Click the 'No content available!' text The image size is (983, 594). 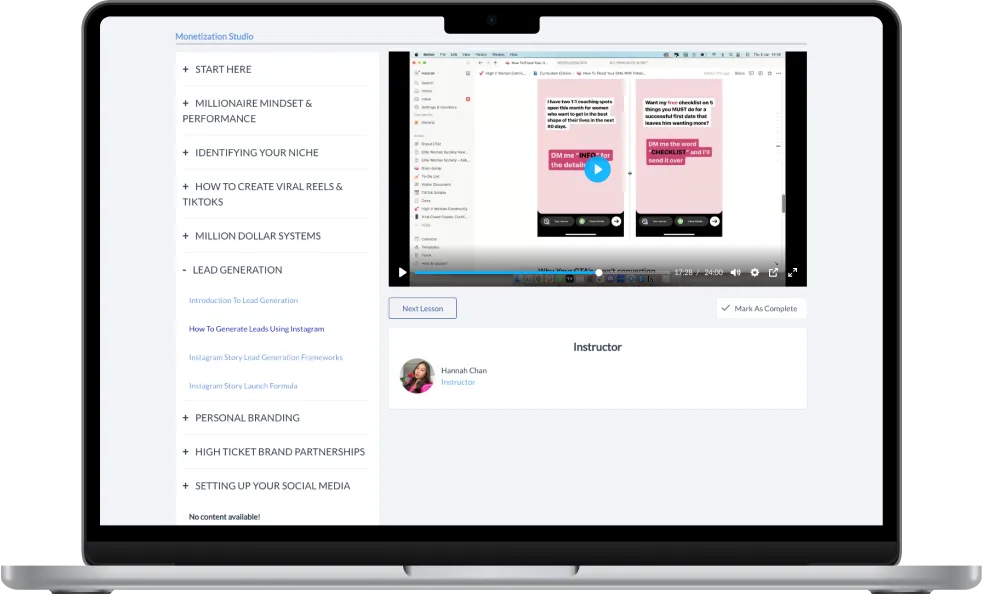click(x=224, y=517)
